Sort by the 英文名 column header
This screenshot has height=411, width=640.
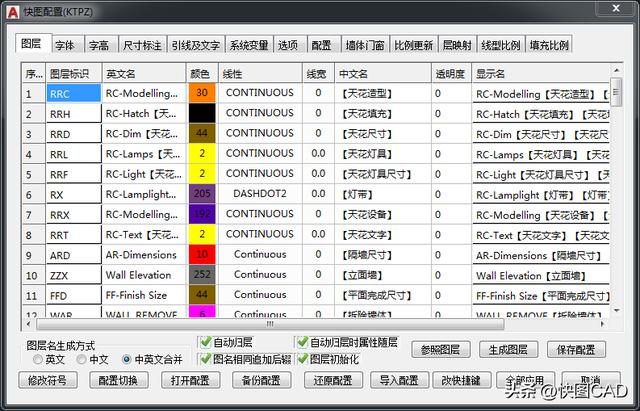pyautogui.click(x=144, y=74)
